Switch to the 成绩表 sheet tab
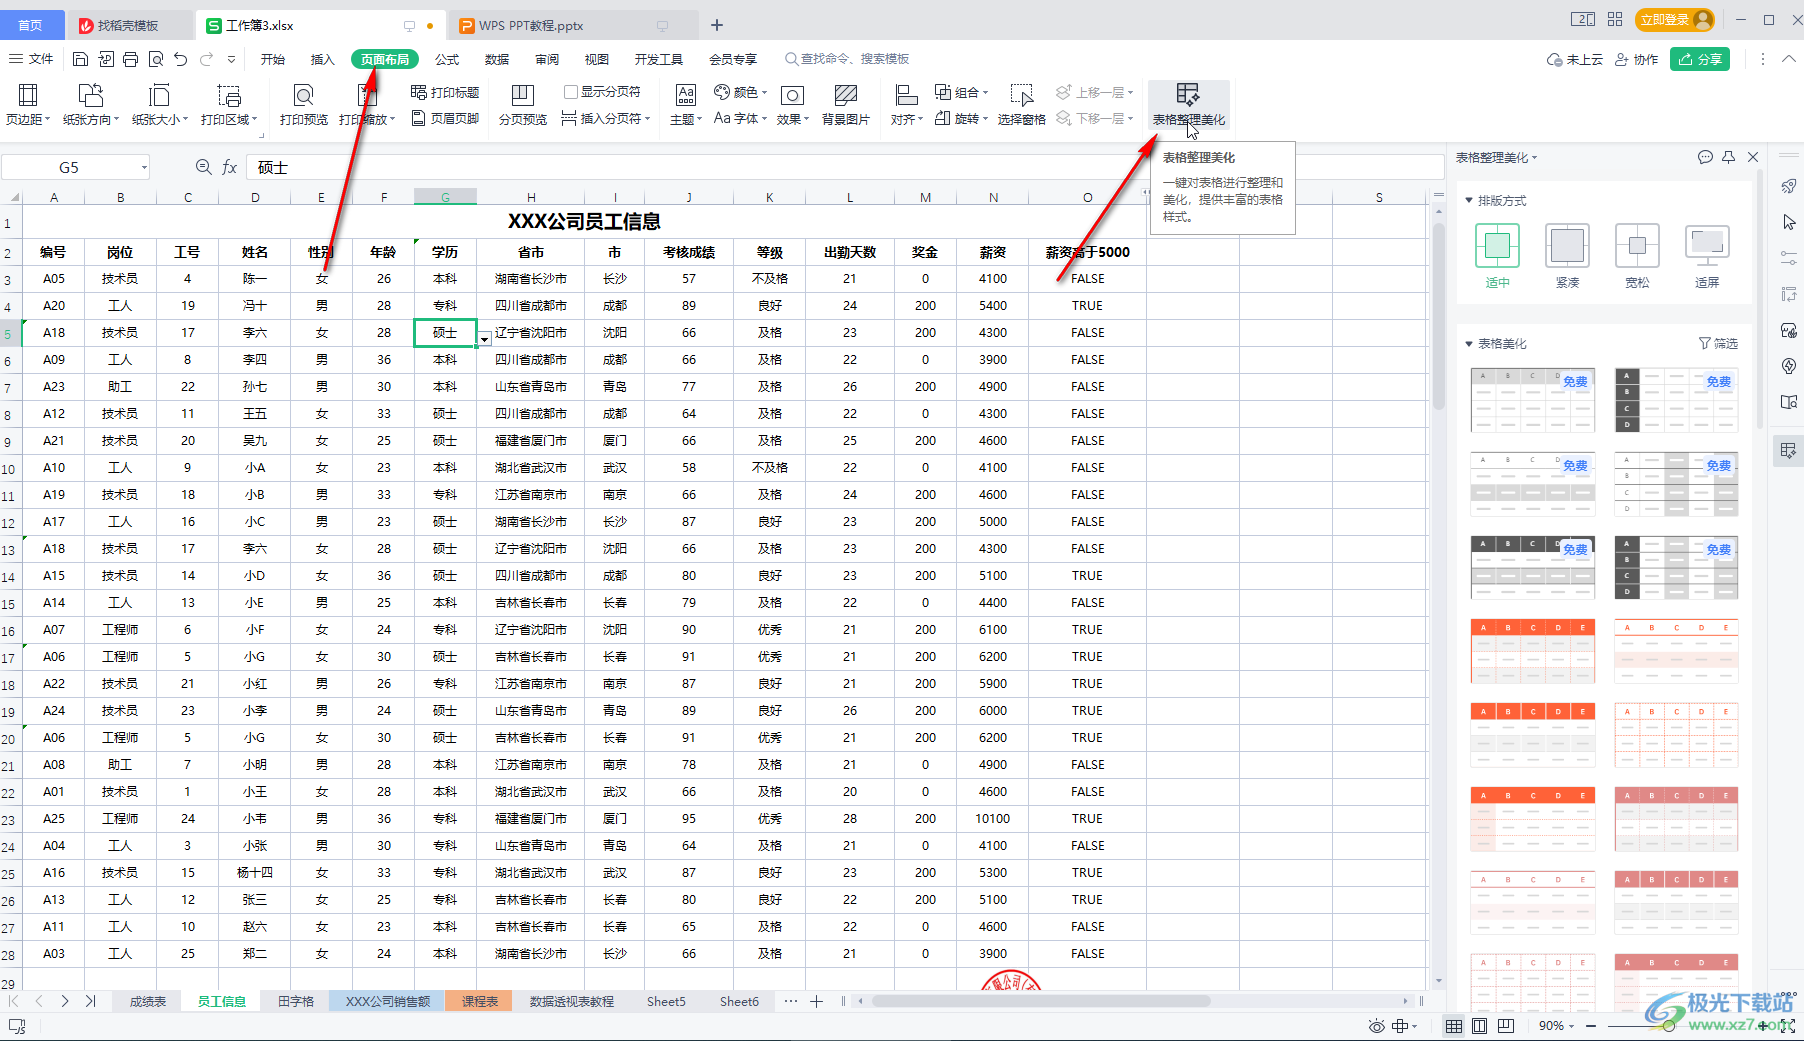Screen dimensions: 1804x1041 pos(148,1001)
